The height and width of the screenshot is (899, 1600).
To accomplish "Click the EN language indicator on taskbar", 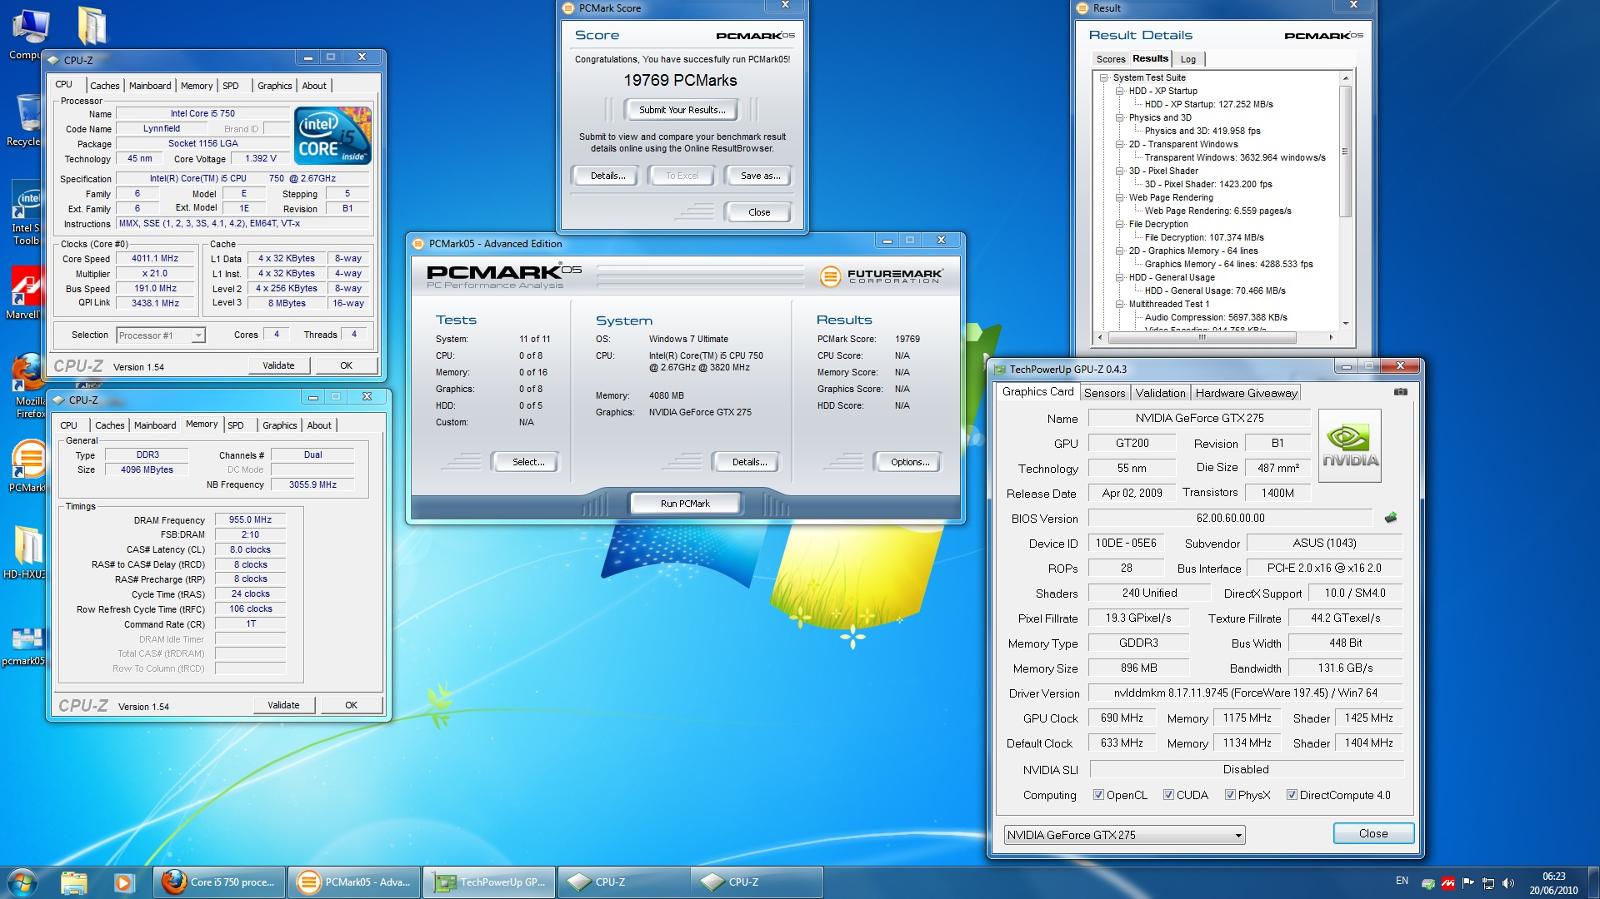I will [x=1401, y=881].
